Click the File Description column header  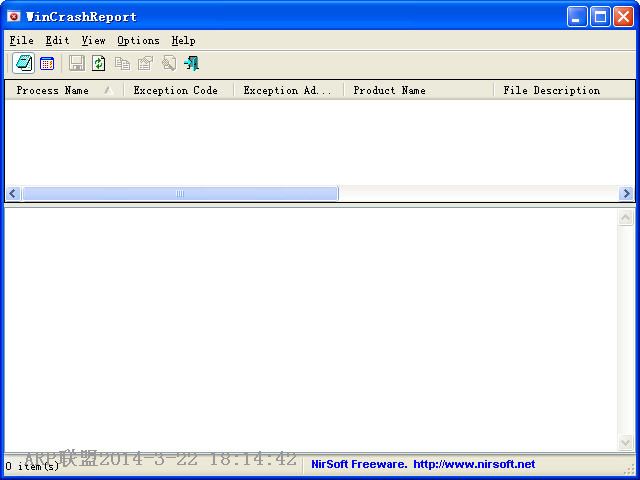(x=552, y=90)
